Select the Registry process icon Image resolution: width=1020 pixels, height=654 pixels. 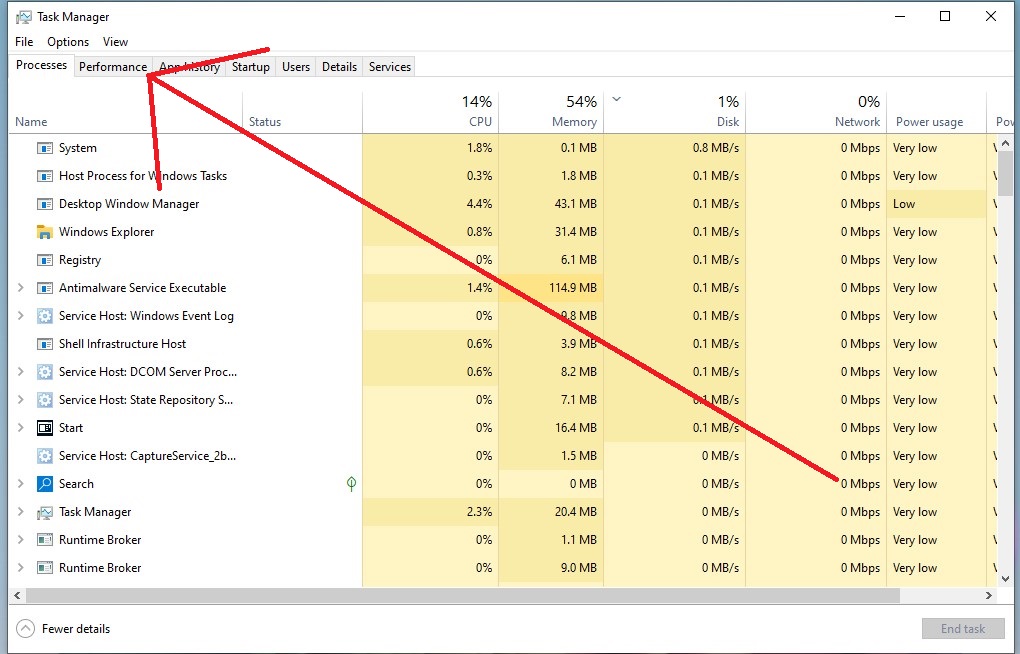44,260
